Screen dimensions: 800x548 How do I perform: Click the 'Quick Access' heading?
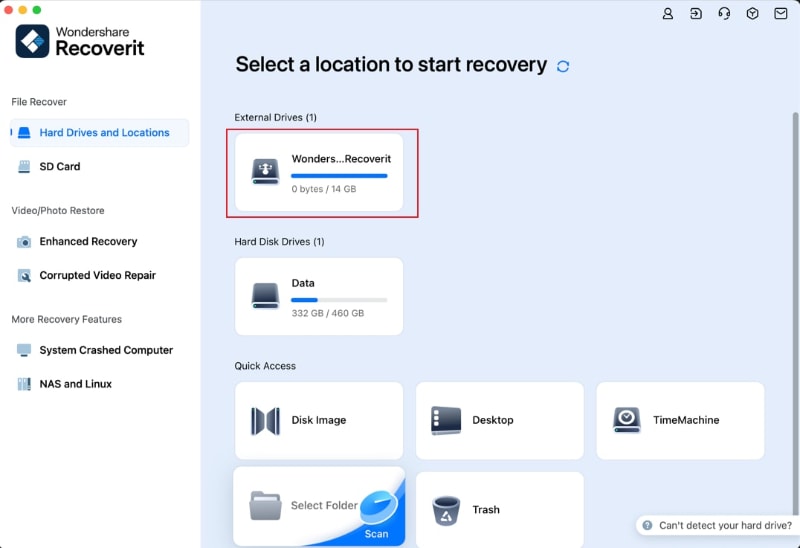tap(265, 366)
